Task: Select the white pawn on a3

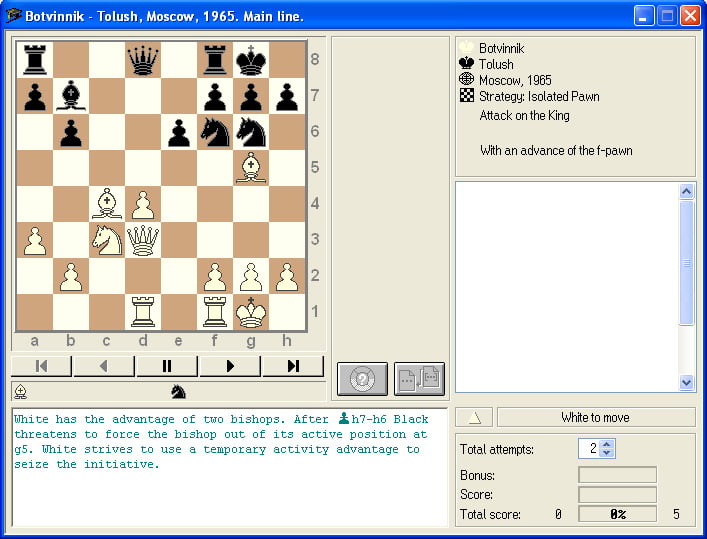Action: [x=35, y=240]
